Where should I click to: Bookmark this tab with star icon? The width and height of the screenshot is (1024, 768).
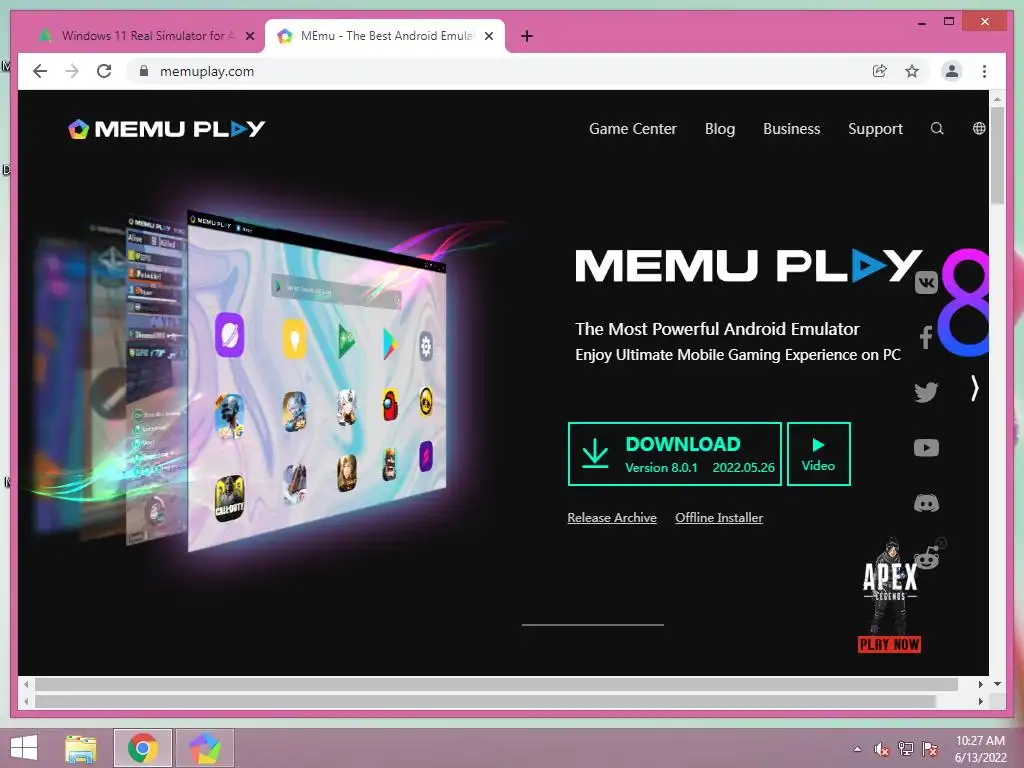(912, 71)
